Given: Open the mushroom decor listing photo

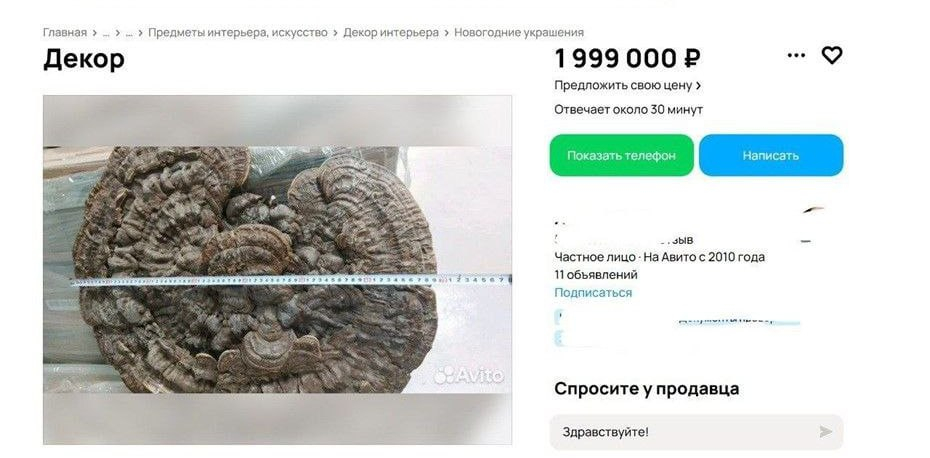Looking at the screenshot, I should click(278, 270).
